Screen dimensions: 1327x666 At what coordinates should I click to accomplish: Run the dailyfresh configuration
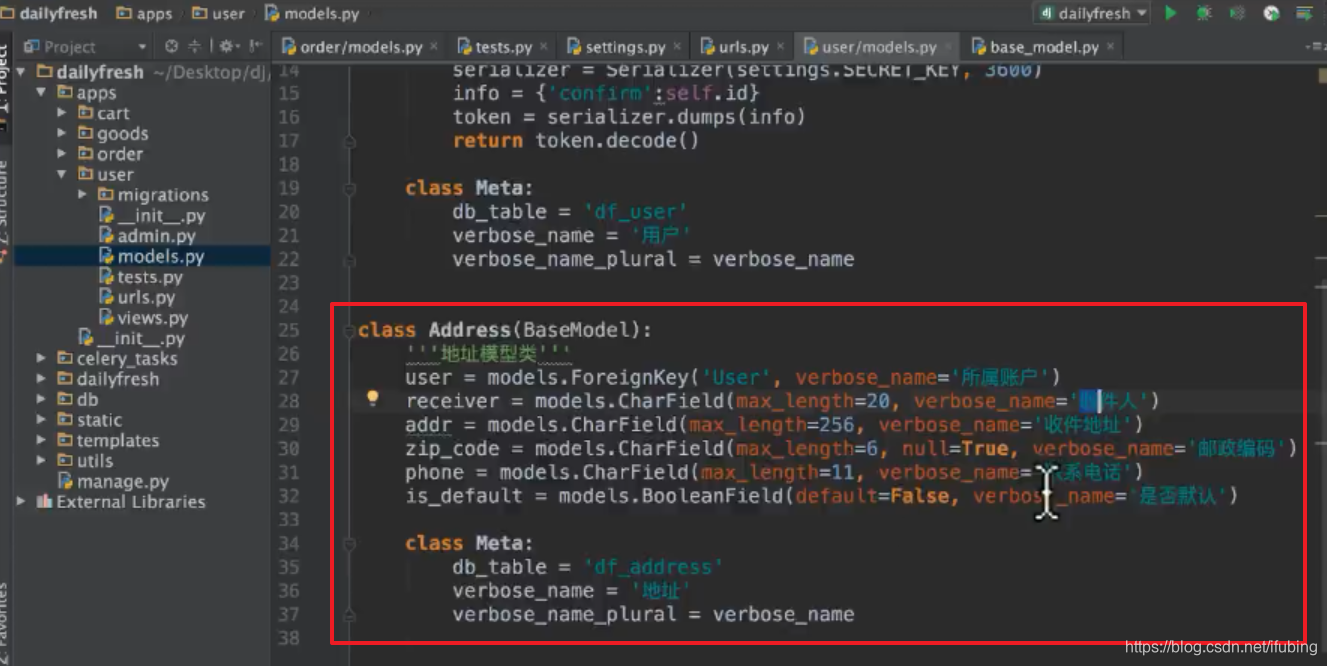click(1170, 13)
